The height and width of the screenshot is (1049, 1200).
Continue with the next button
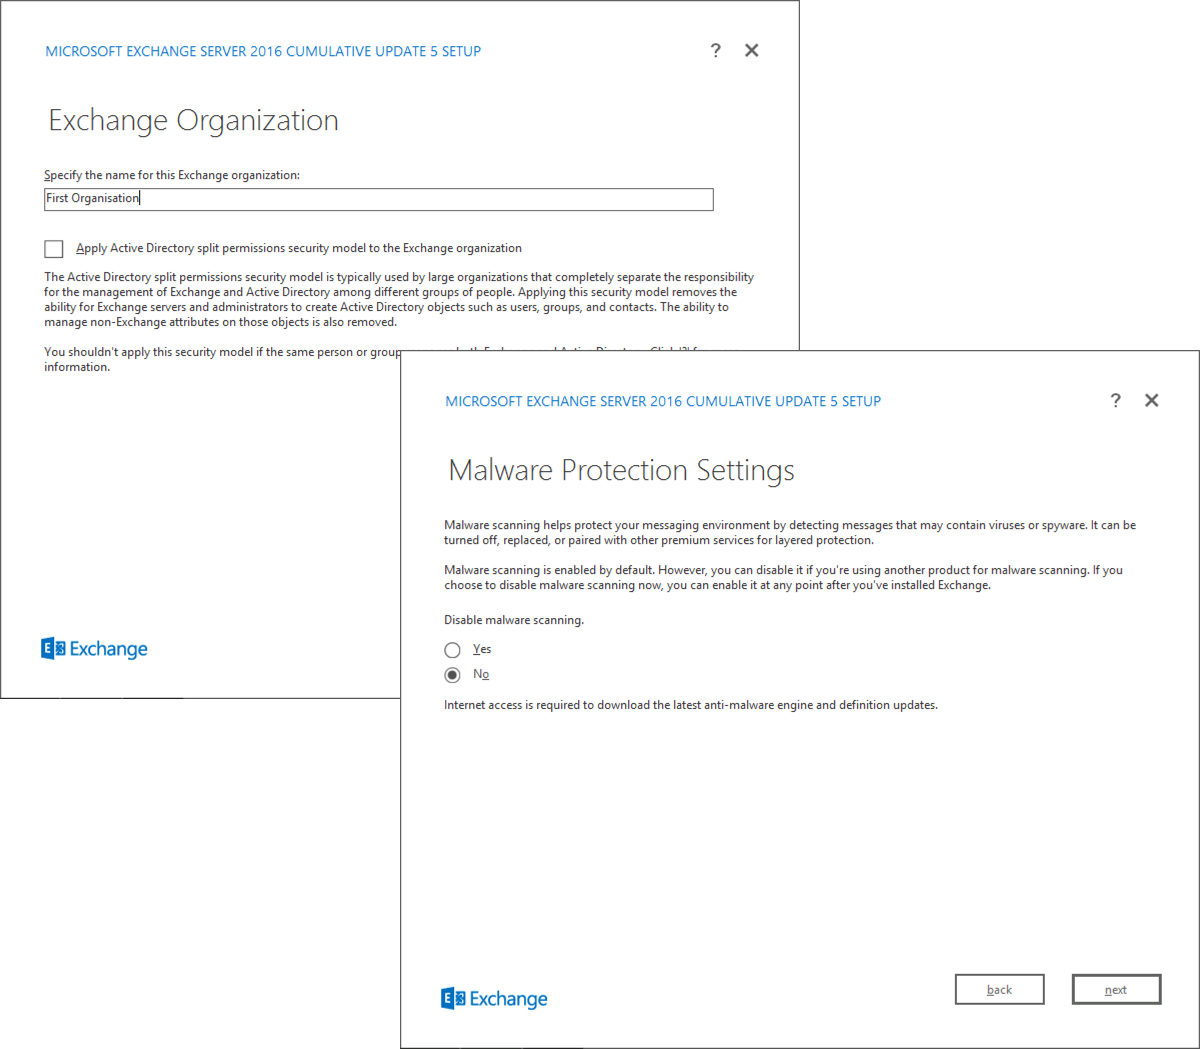tap(1116, 990)
